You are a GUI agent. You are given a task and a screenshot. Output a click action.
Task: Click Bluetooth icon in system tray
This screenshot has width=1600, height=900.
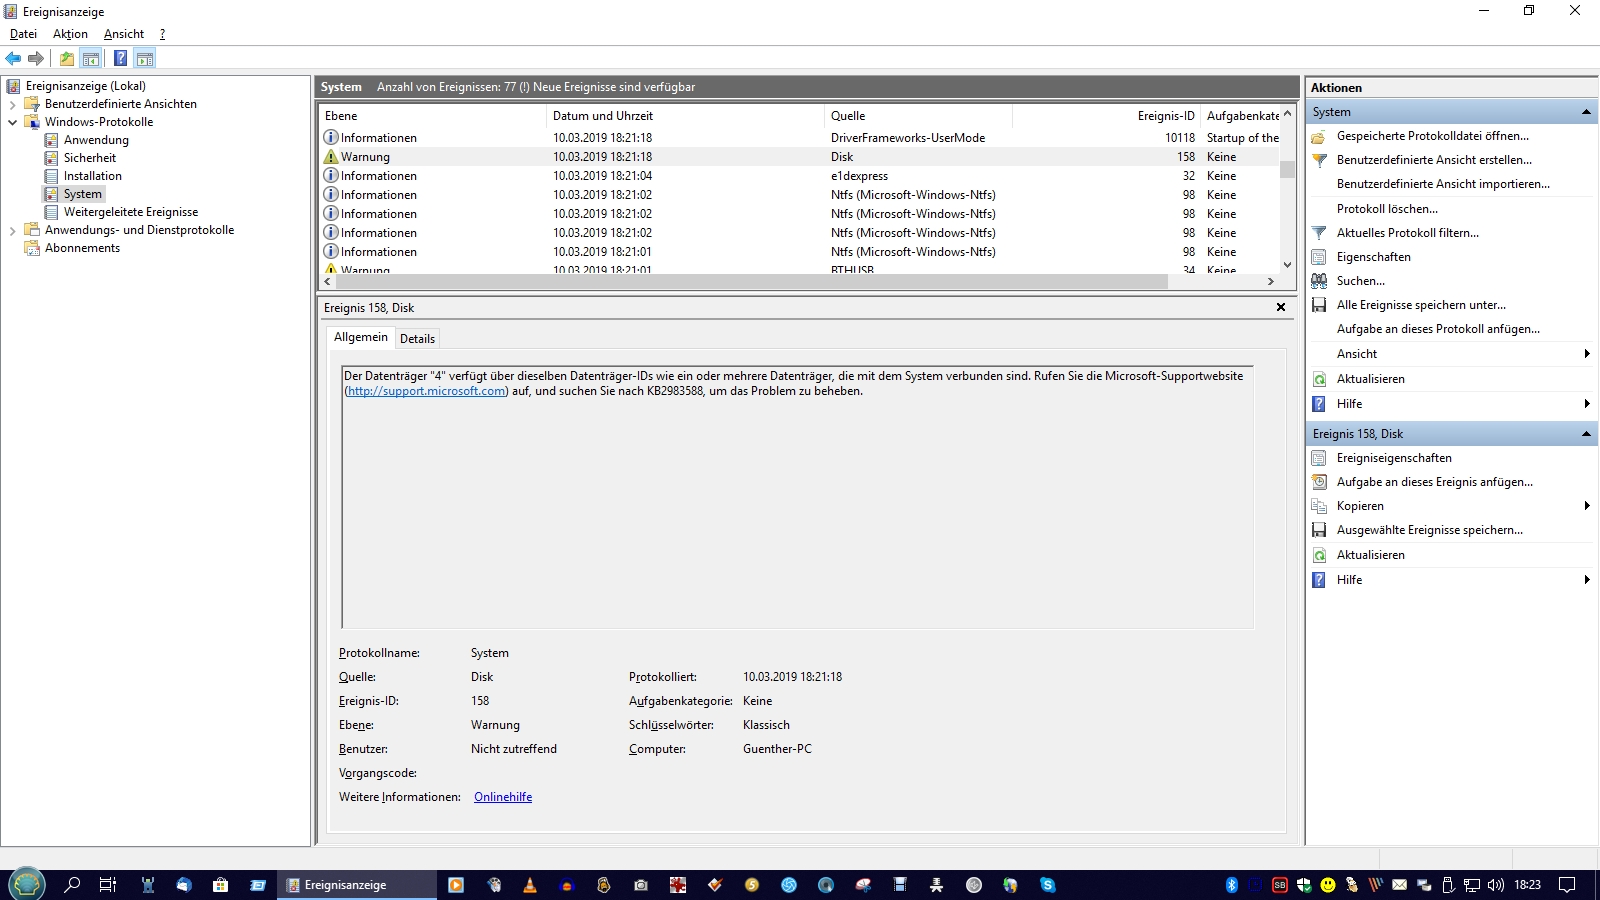pyautogui.click(x=1232, y=885)
